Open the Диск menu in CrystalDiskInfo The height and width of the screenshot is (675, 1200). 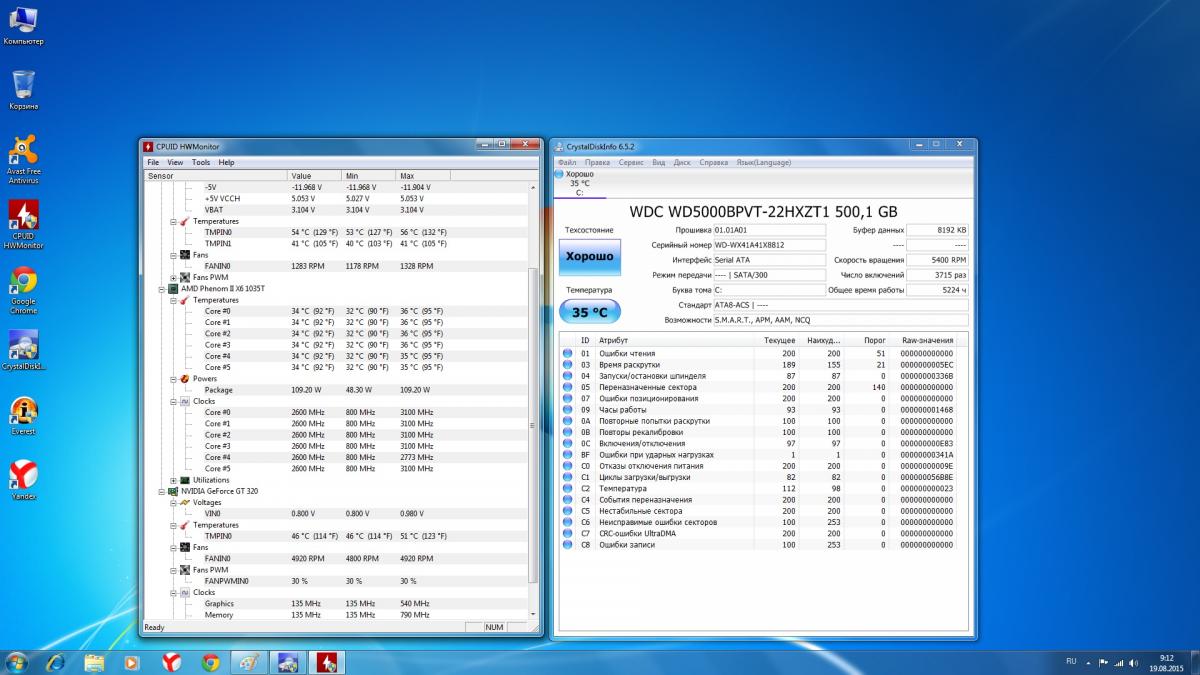682,162
